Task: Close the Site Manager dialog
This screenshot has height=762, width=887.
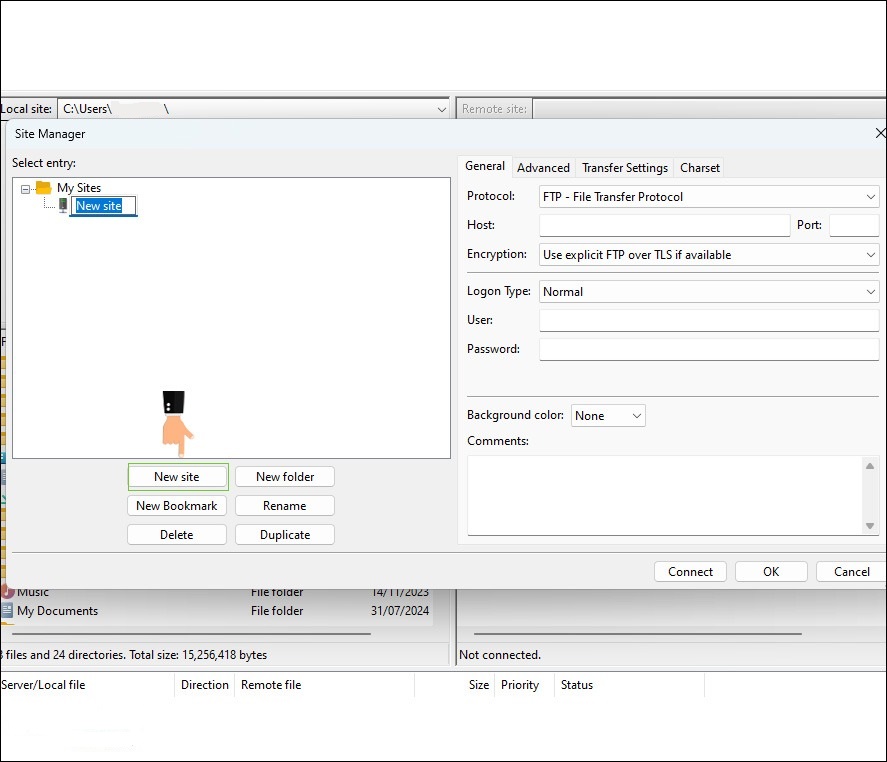Action: (x=880, y=133)
